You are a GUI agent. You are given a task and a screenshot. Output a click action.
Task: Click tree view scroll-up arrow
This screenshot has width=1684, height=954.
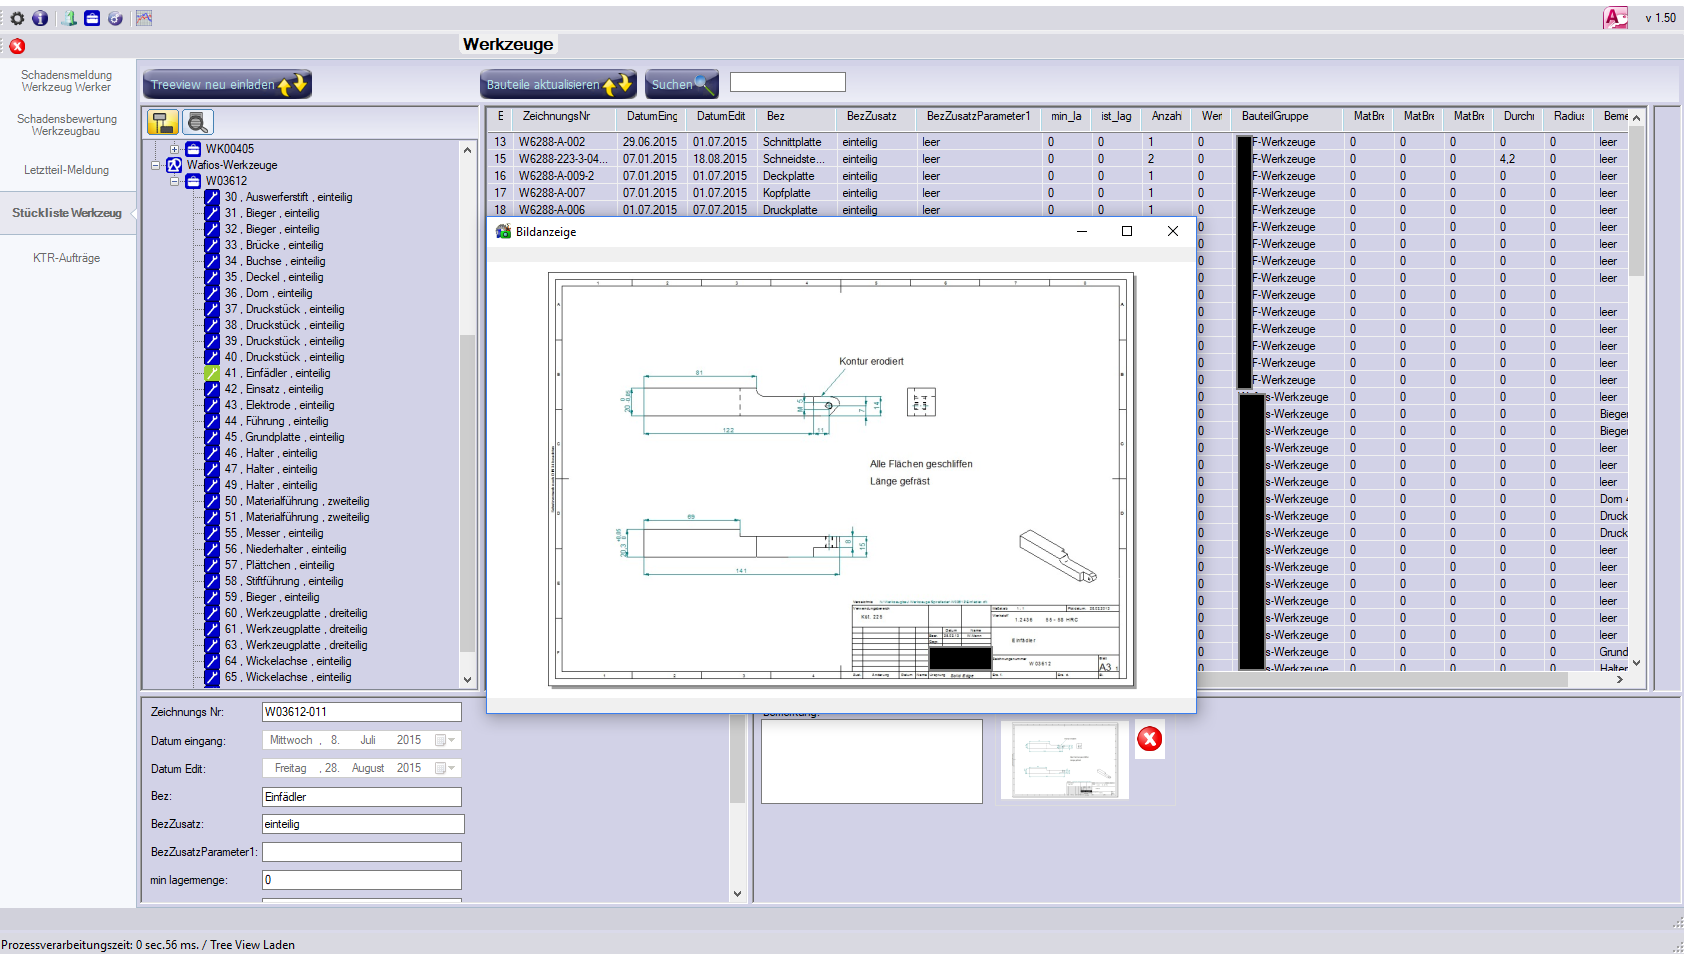coord(467,150)
